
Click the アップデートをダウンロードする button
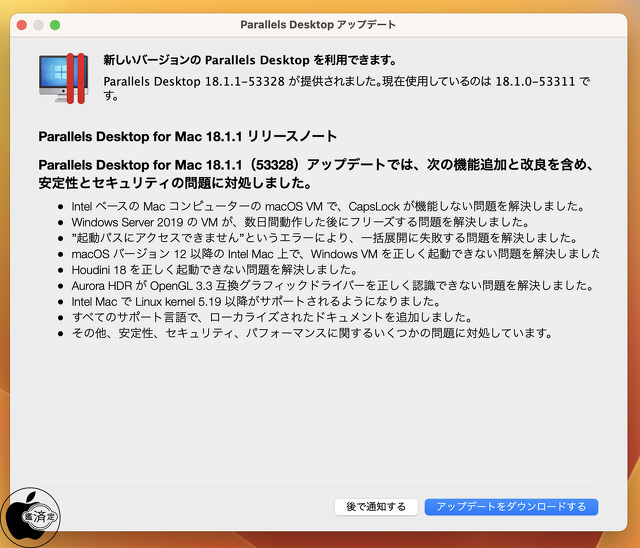tap(511, 507)
